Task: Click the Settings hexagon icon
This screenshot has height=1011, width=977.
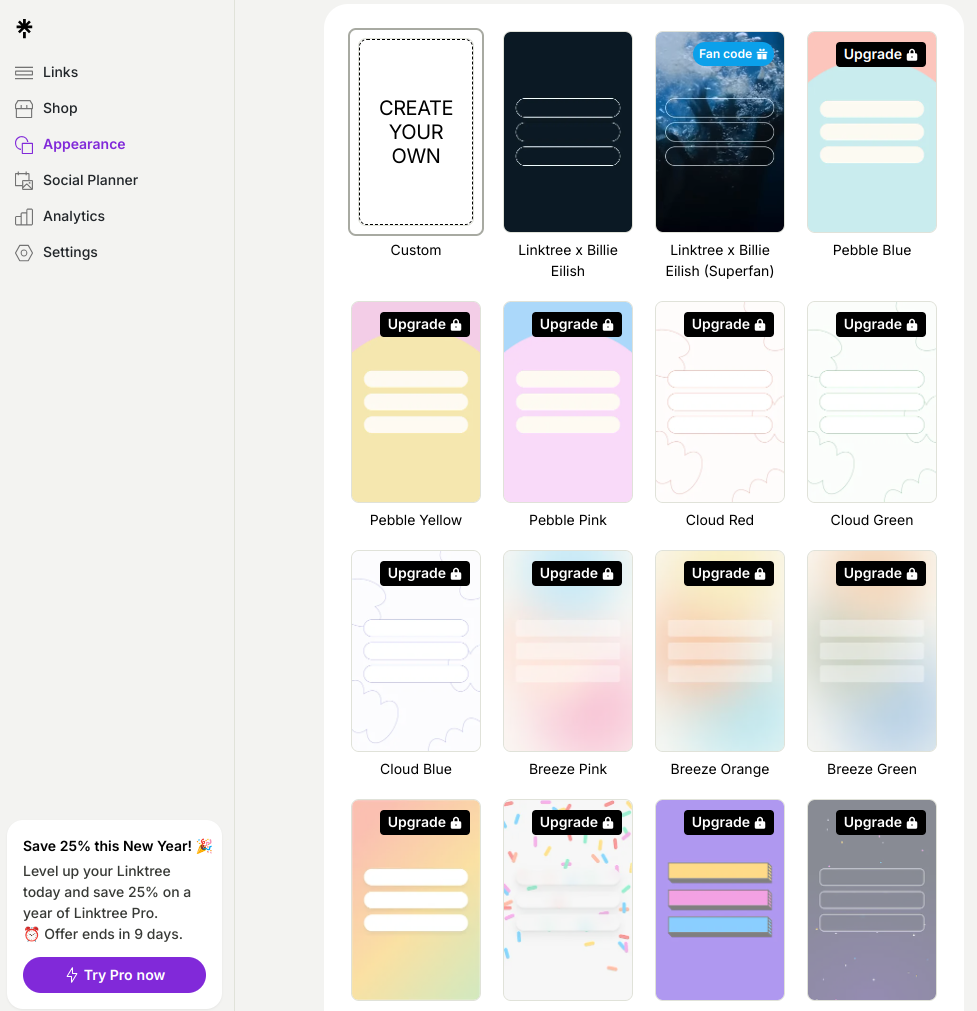Action: pyautogui.click(x=24, y=253)
